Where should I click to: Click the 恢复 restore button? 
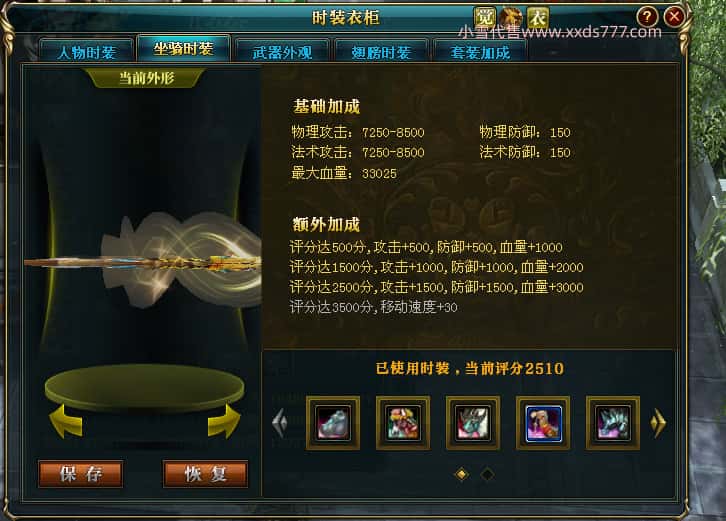206,474
